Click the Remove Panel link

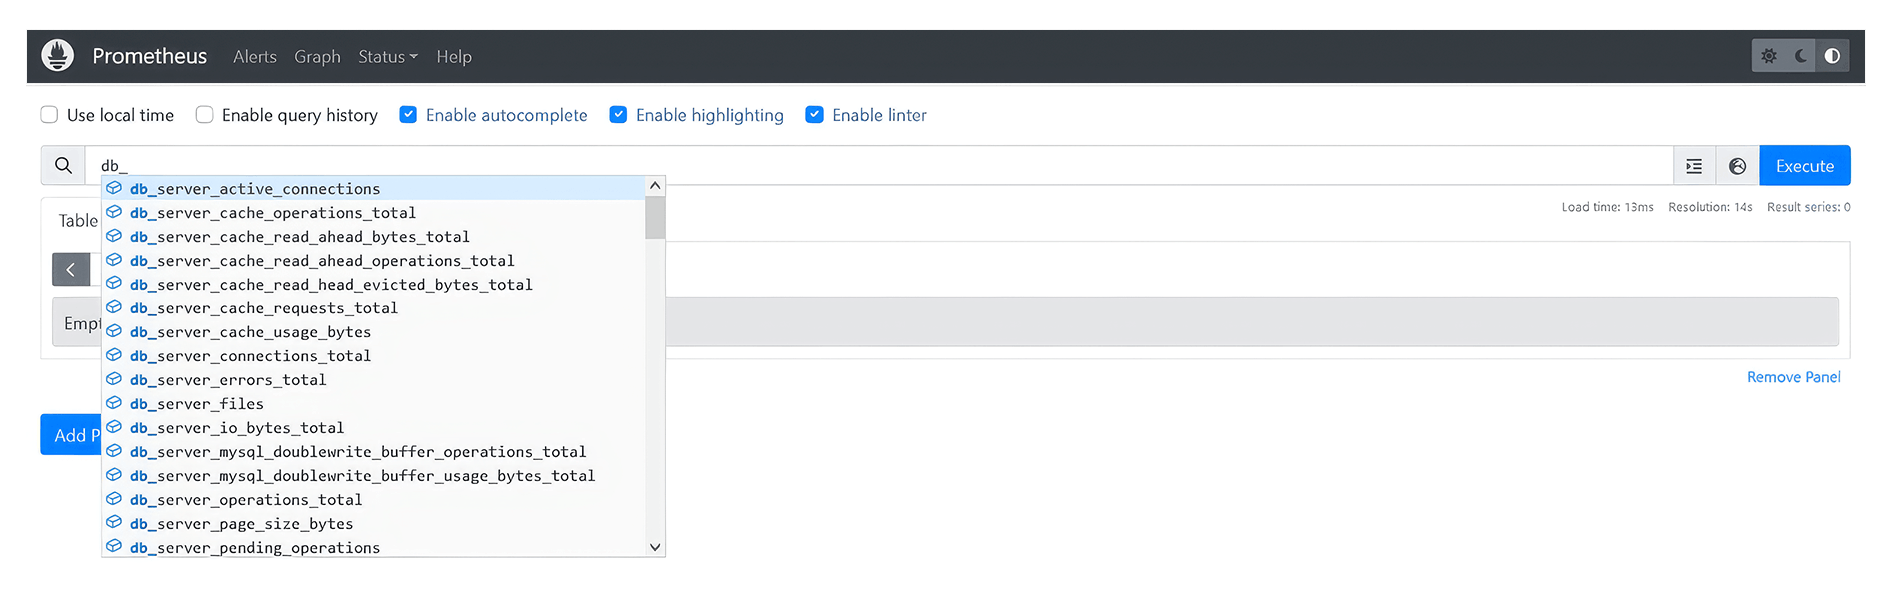pos(1793,377)
